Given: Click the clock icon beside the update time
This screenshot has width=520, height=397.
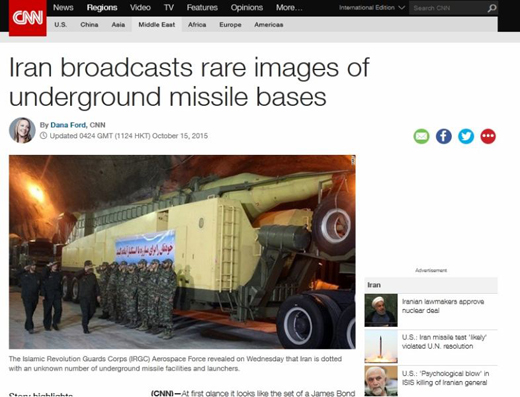Looking at the screenshot, I should 43,136.
